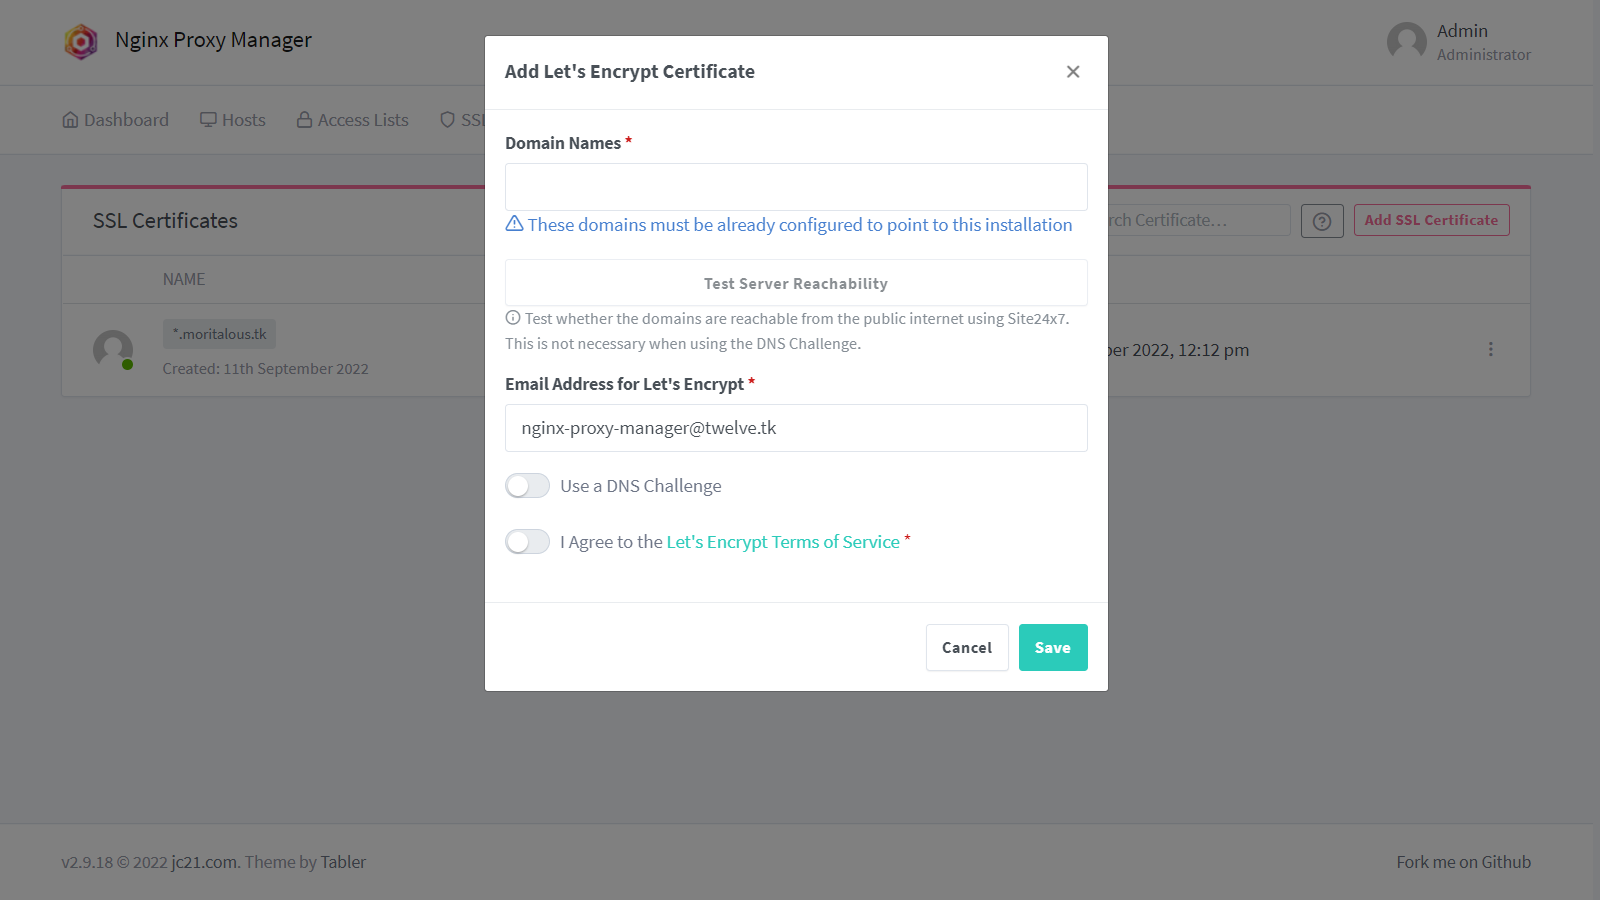Viewport: 1600px width, 900px height.
Task: Close the Add Let's Encrypt Certificate dialog
Action: (1073, 72)
